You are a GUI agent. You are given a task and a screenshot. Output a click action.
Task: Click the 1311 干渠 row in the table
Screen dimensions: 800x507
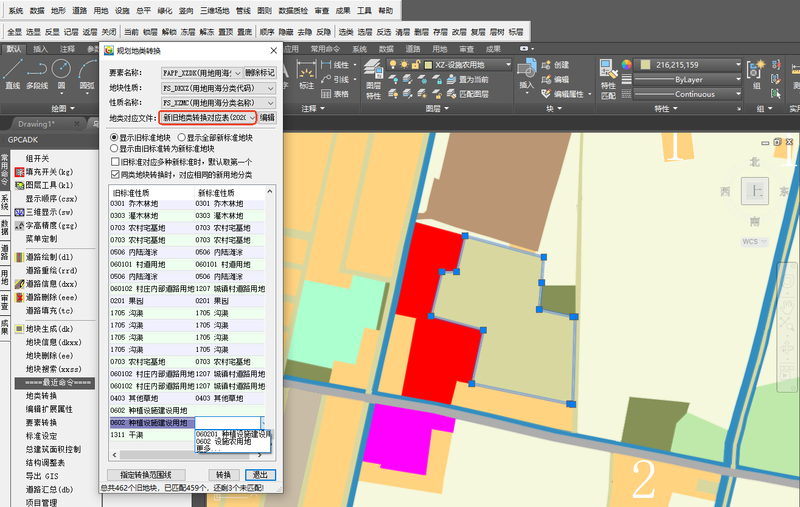tap(187, 435)
